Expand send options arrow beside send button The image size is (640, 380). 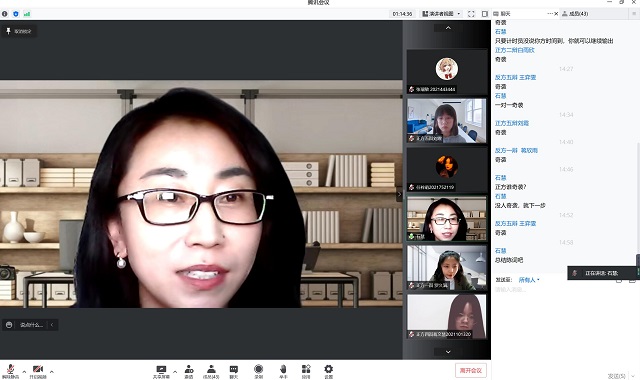pos(633,376)
